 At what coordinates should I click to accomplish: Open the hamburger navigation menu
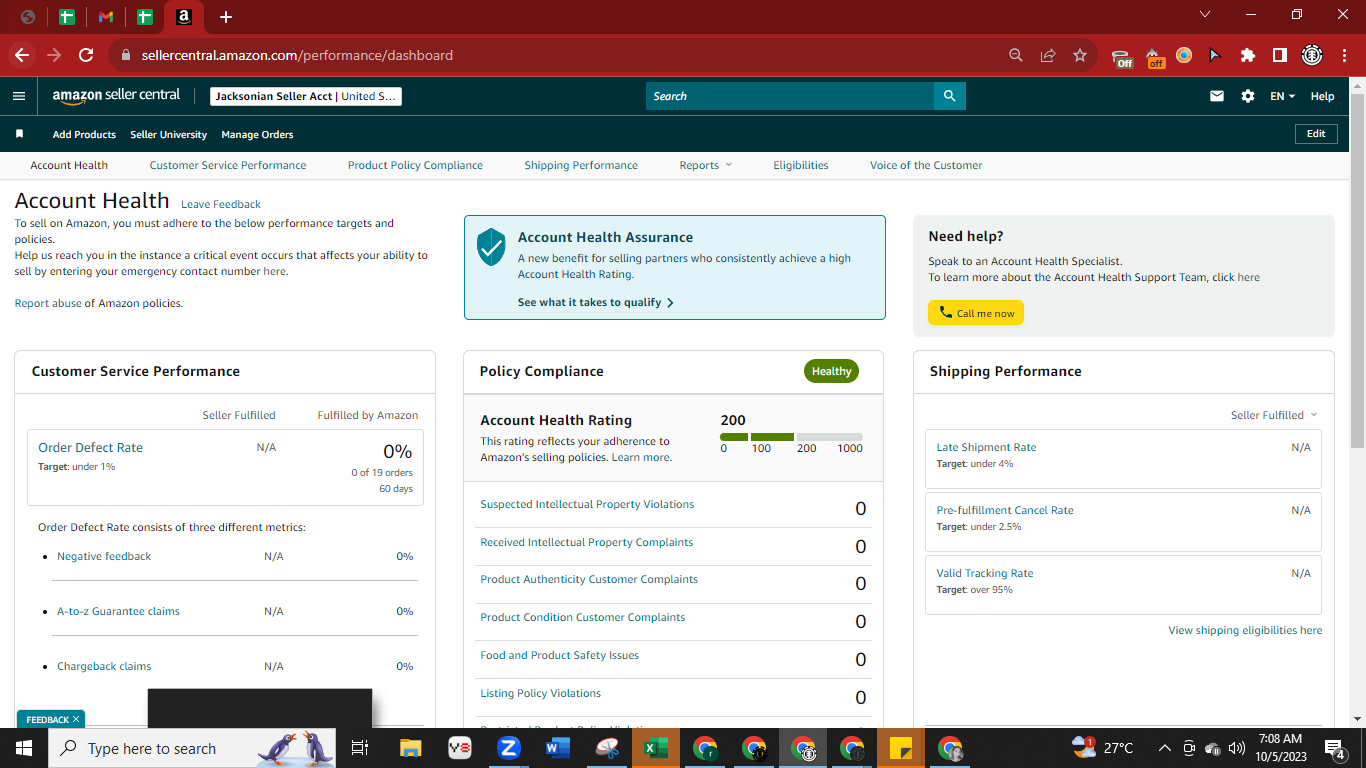coord(19,96)
